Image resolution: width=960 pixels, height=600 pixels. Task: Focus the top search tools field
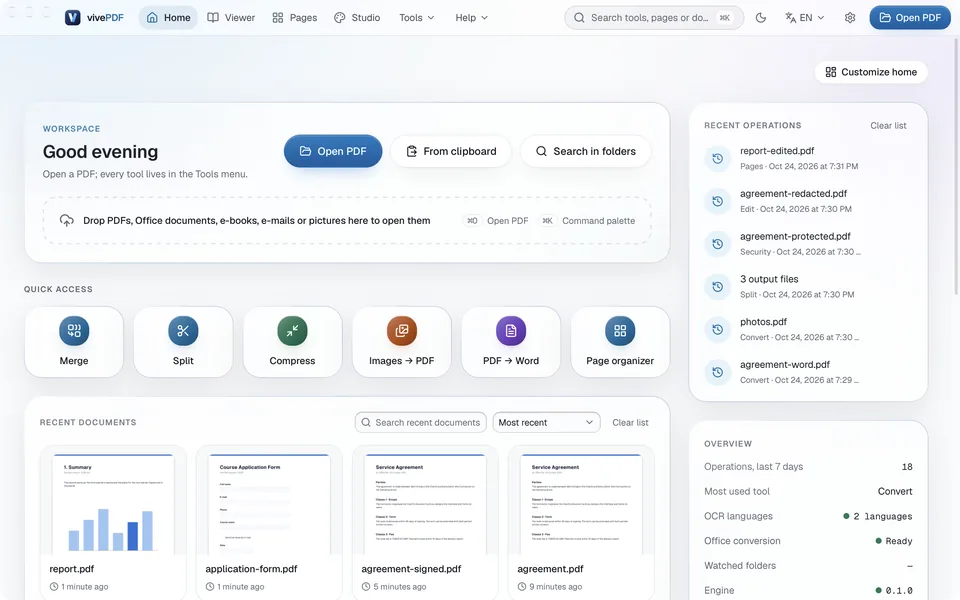click(654, 18)
